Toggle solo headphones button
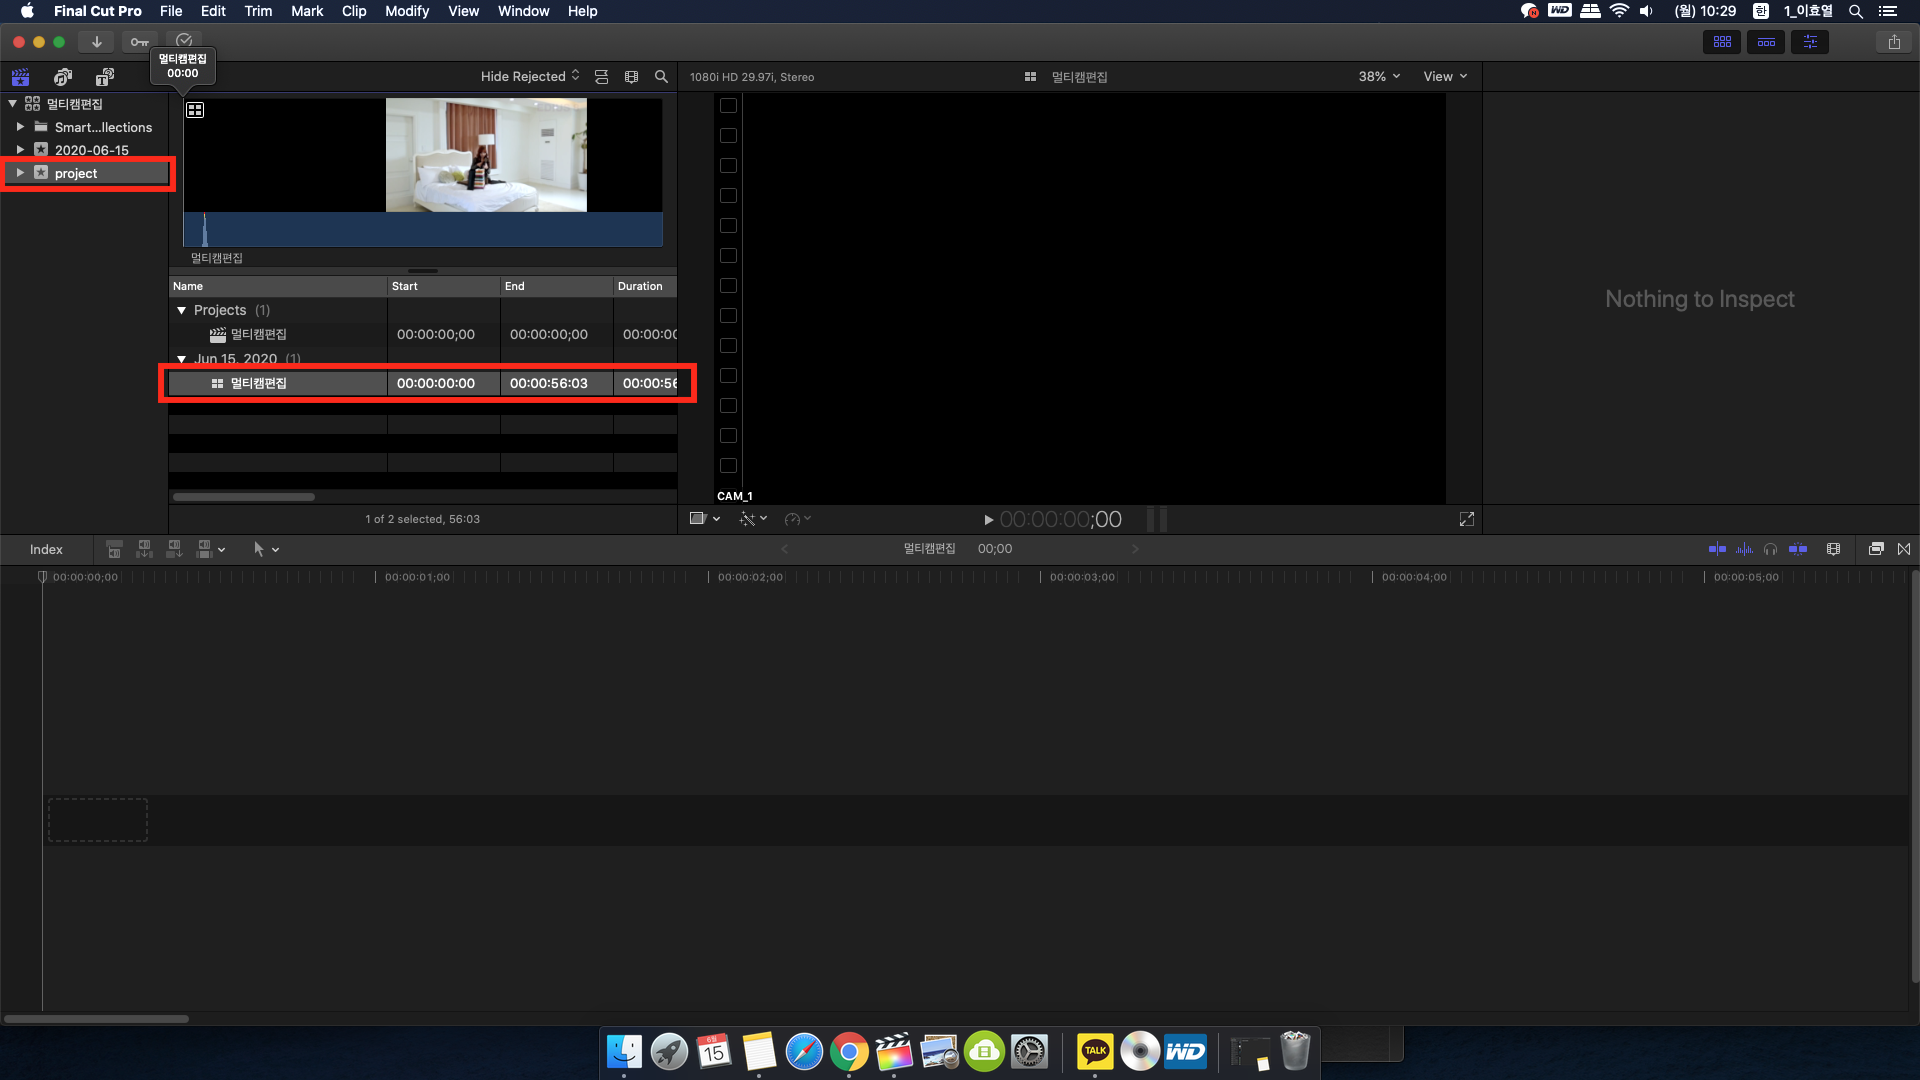Image resolution: width=1920 pixels, height=1080 pixels. pyautogui.click(x=1770, y=549)
